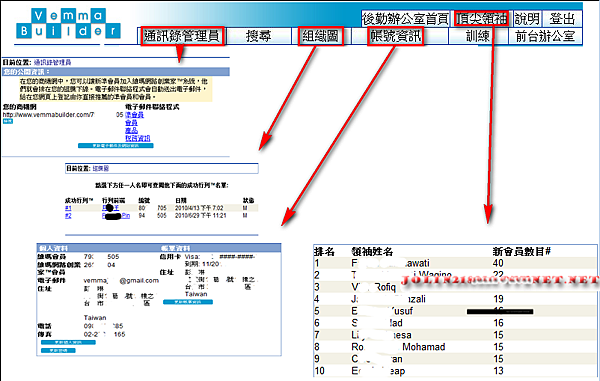
Task: Select the date 2010/4/13 下午 7:02
Action: [x=199, y=208]
